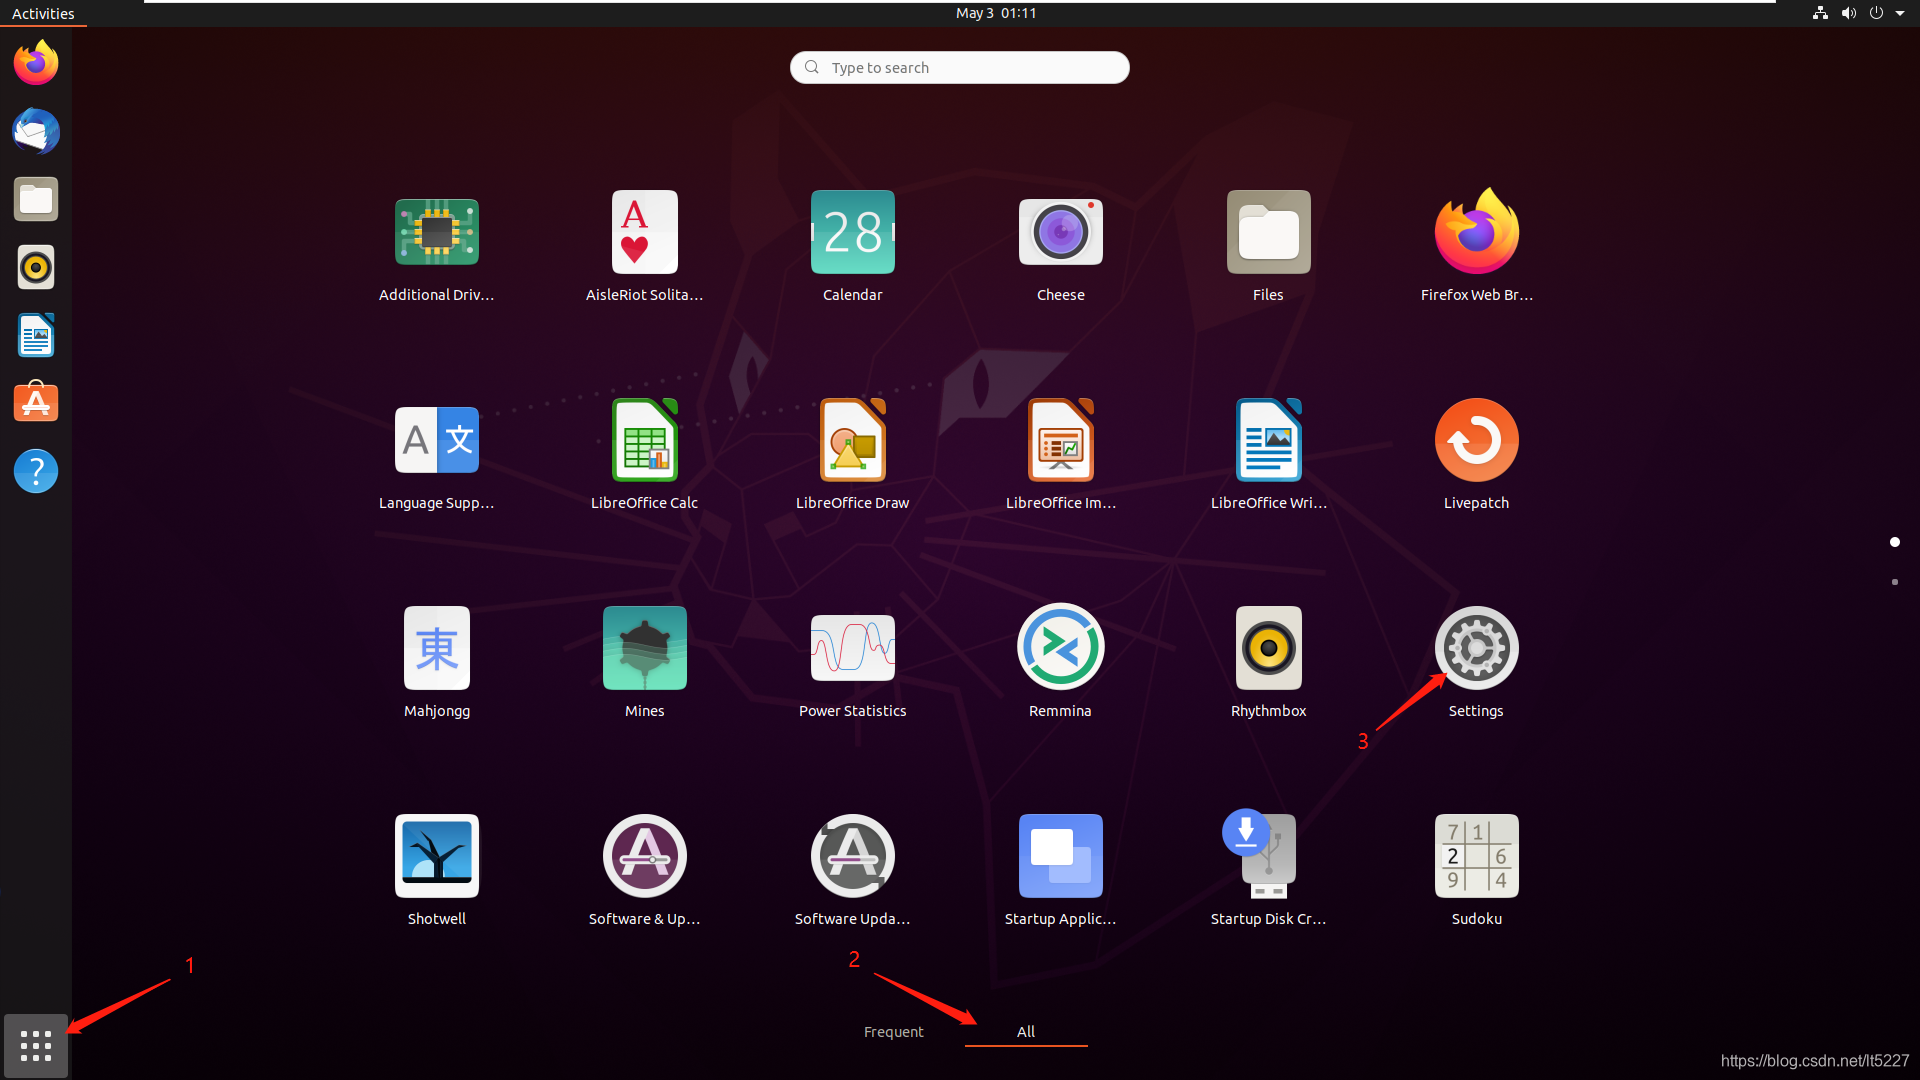Click the Settings gear icon
This screenshot has width=1920, height=1080.
(x=1476, y=647)
